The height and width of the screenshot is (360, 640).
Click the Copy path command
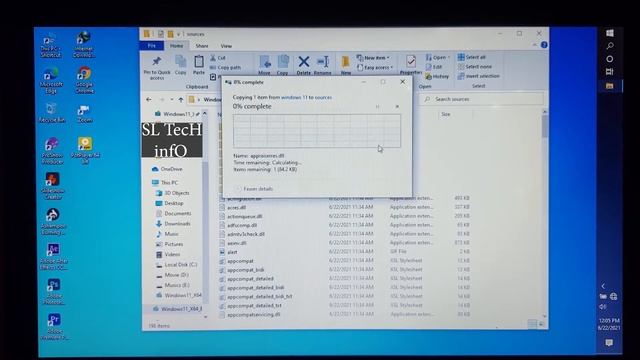point(225,67)
